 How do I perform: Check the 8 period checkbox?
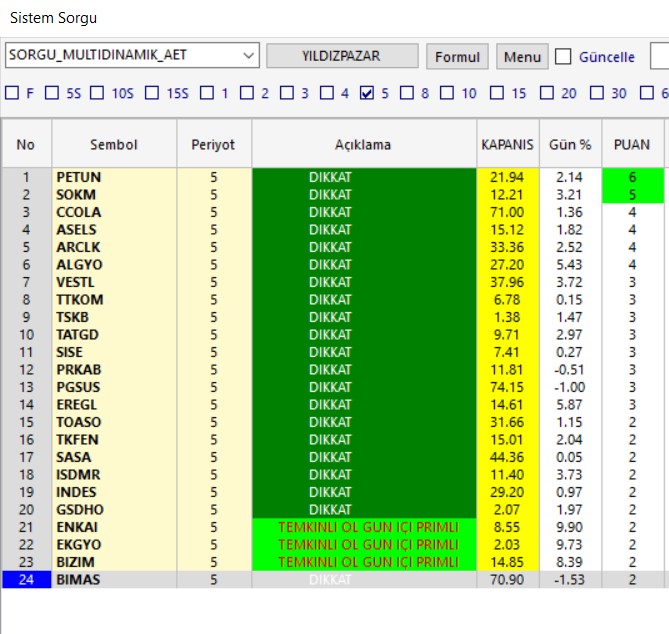[x=407, y=93]
